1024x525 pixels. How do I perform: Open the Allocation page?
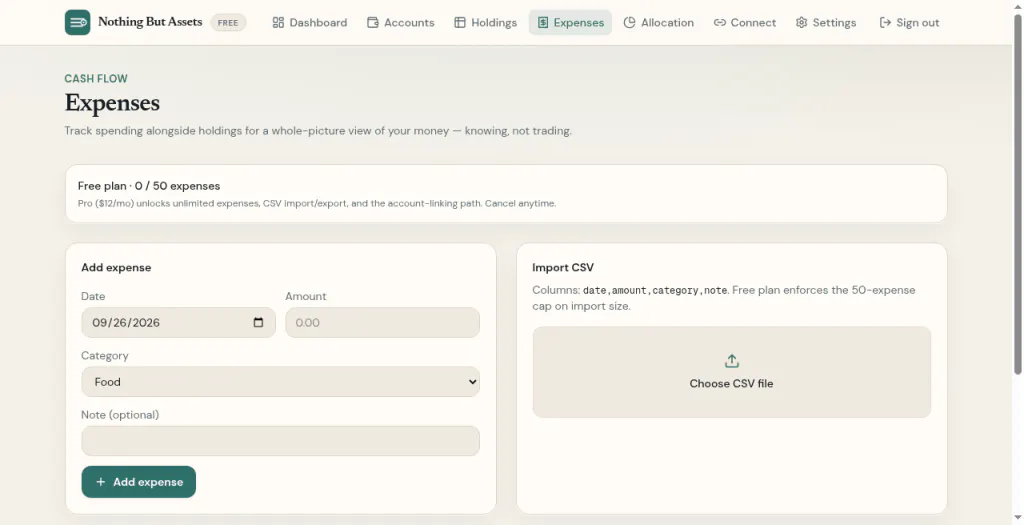658,22
